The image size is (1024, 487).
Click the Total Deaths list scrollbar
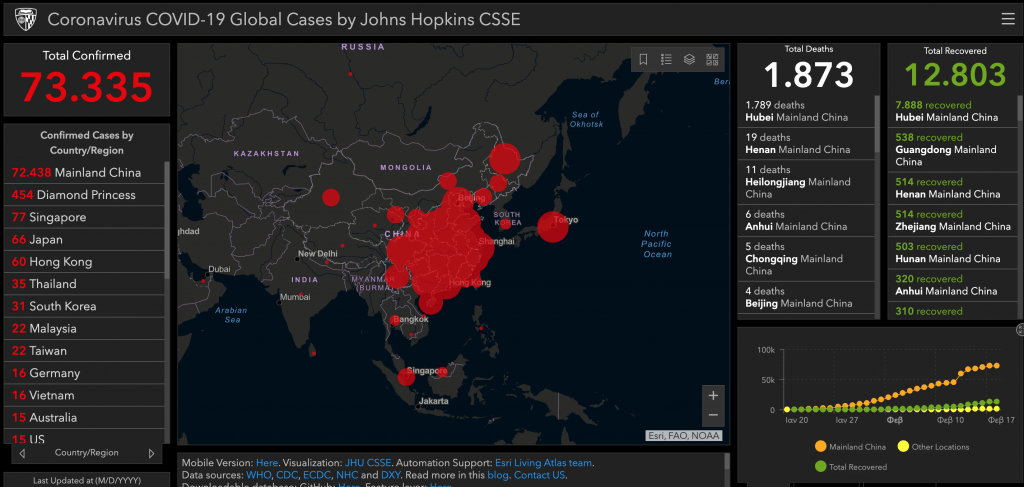pyautogui.click(x=877, y=200)
